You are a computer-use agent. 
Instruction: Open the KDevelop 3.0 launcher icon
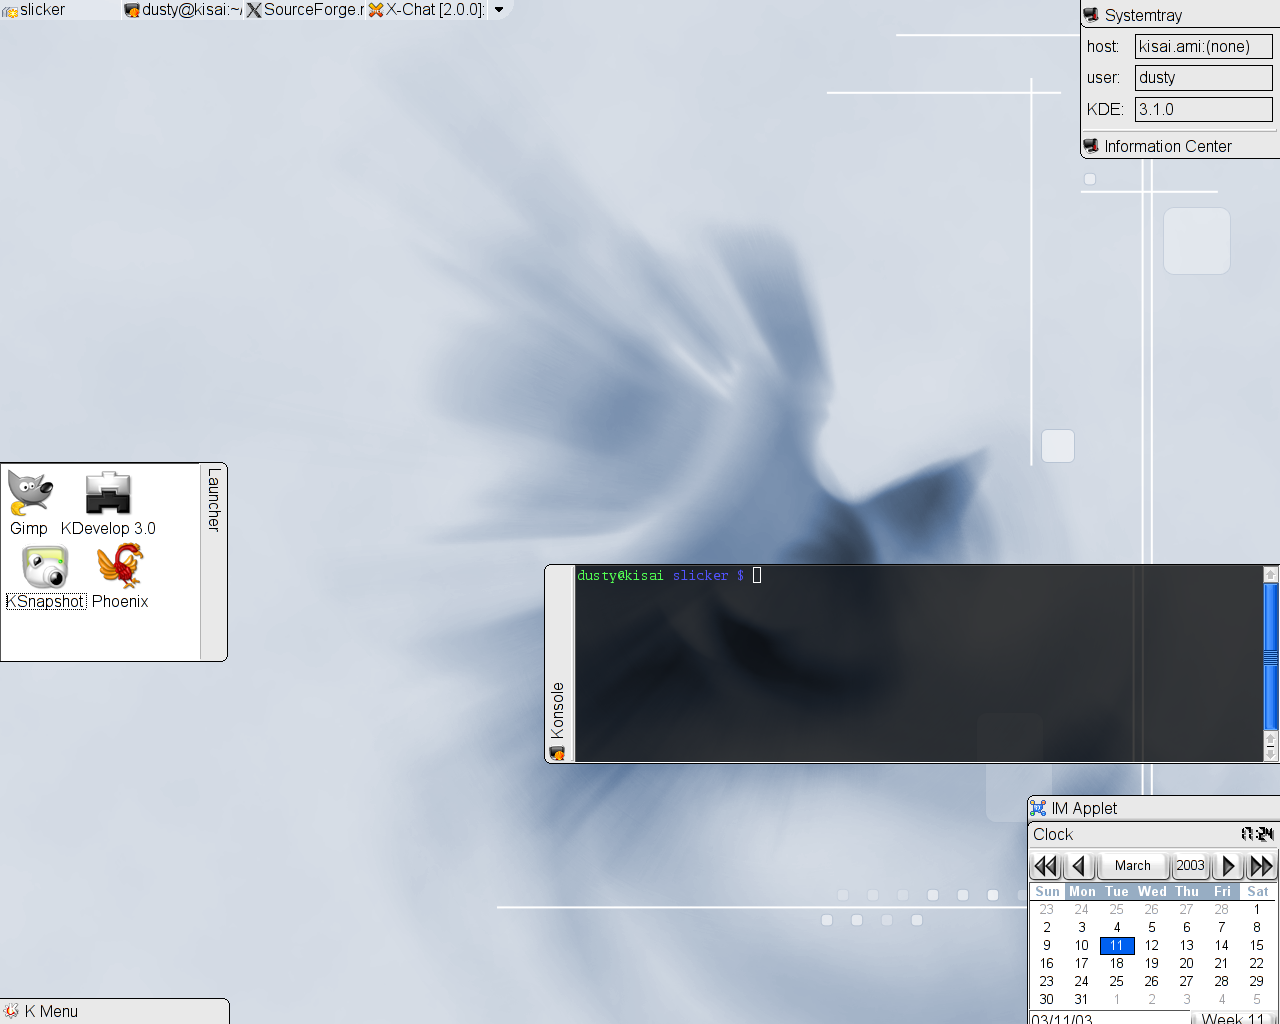tap(108, 503)
